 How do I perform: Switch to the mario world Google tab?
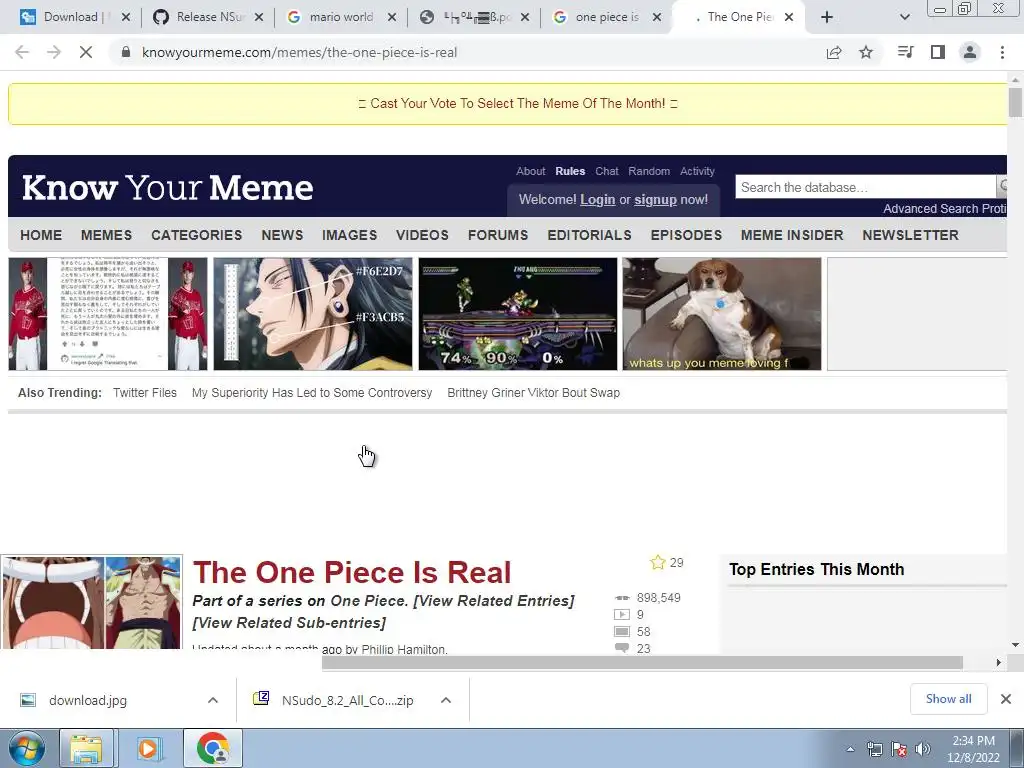pos(341,17)
